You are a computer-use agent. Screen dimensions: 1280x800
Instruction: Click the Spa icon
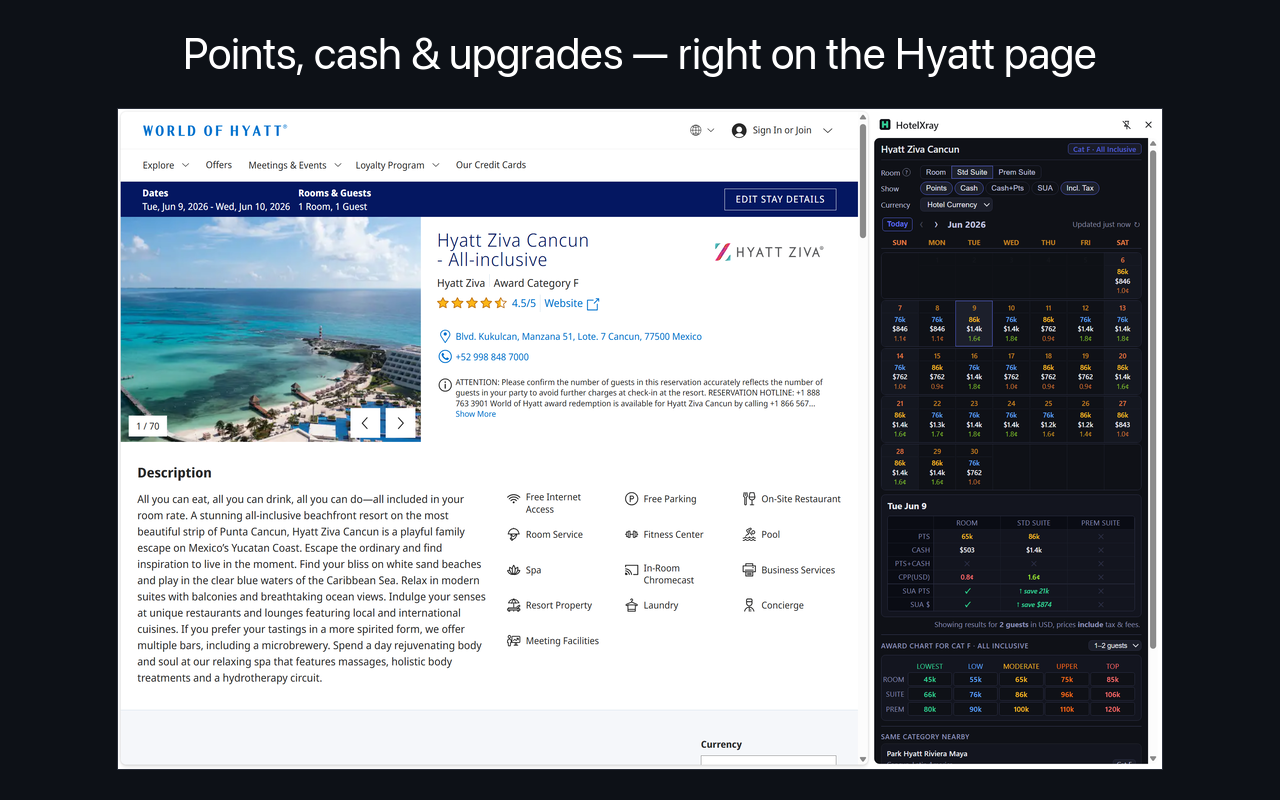pos(514,570)
